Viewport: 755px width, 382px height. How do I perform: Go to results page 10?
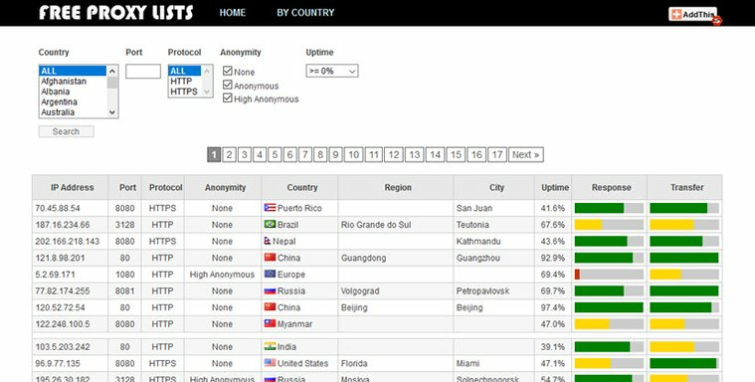coord(353,155)
